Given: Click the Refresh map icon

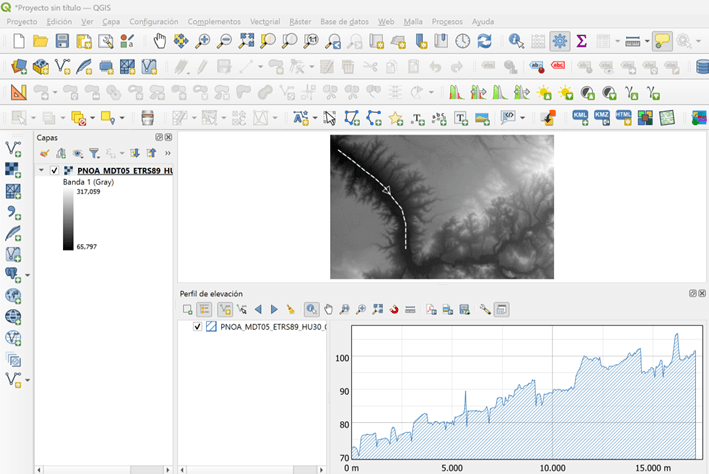Looking at the screenshot, I should pos(485,41).
